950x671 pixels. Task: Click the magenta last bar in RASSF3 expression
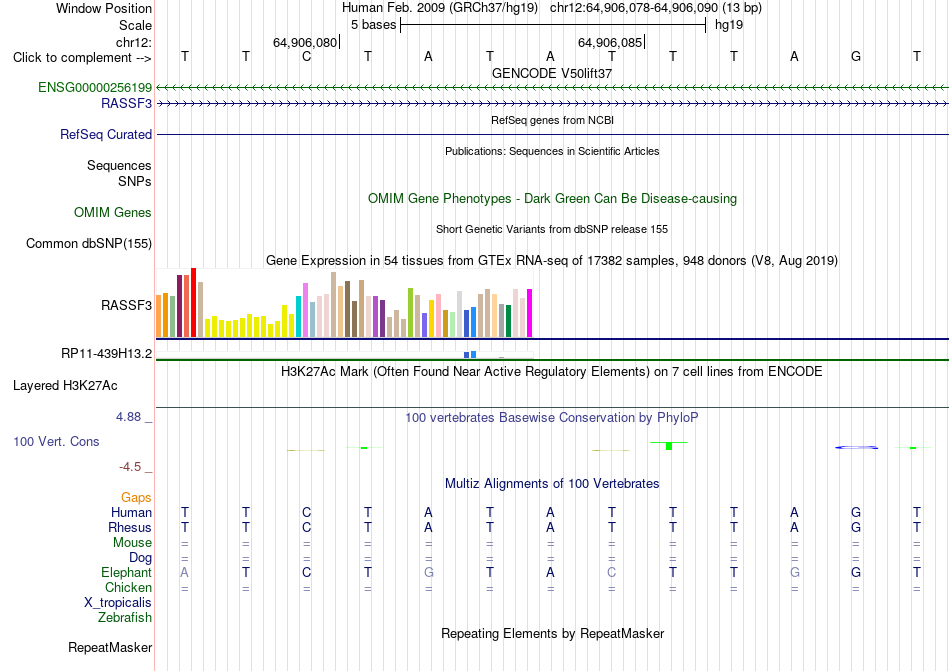pyautogui.click(x=530, y=313)
